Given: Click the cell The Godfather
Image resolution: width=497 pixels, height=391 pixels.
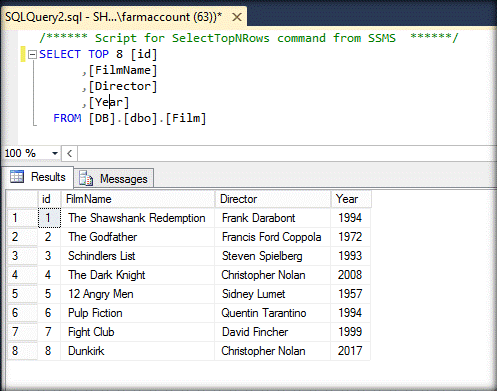Looking at the screenshot, I should (x=138, y=237).
